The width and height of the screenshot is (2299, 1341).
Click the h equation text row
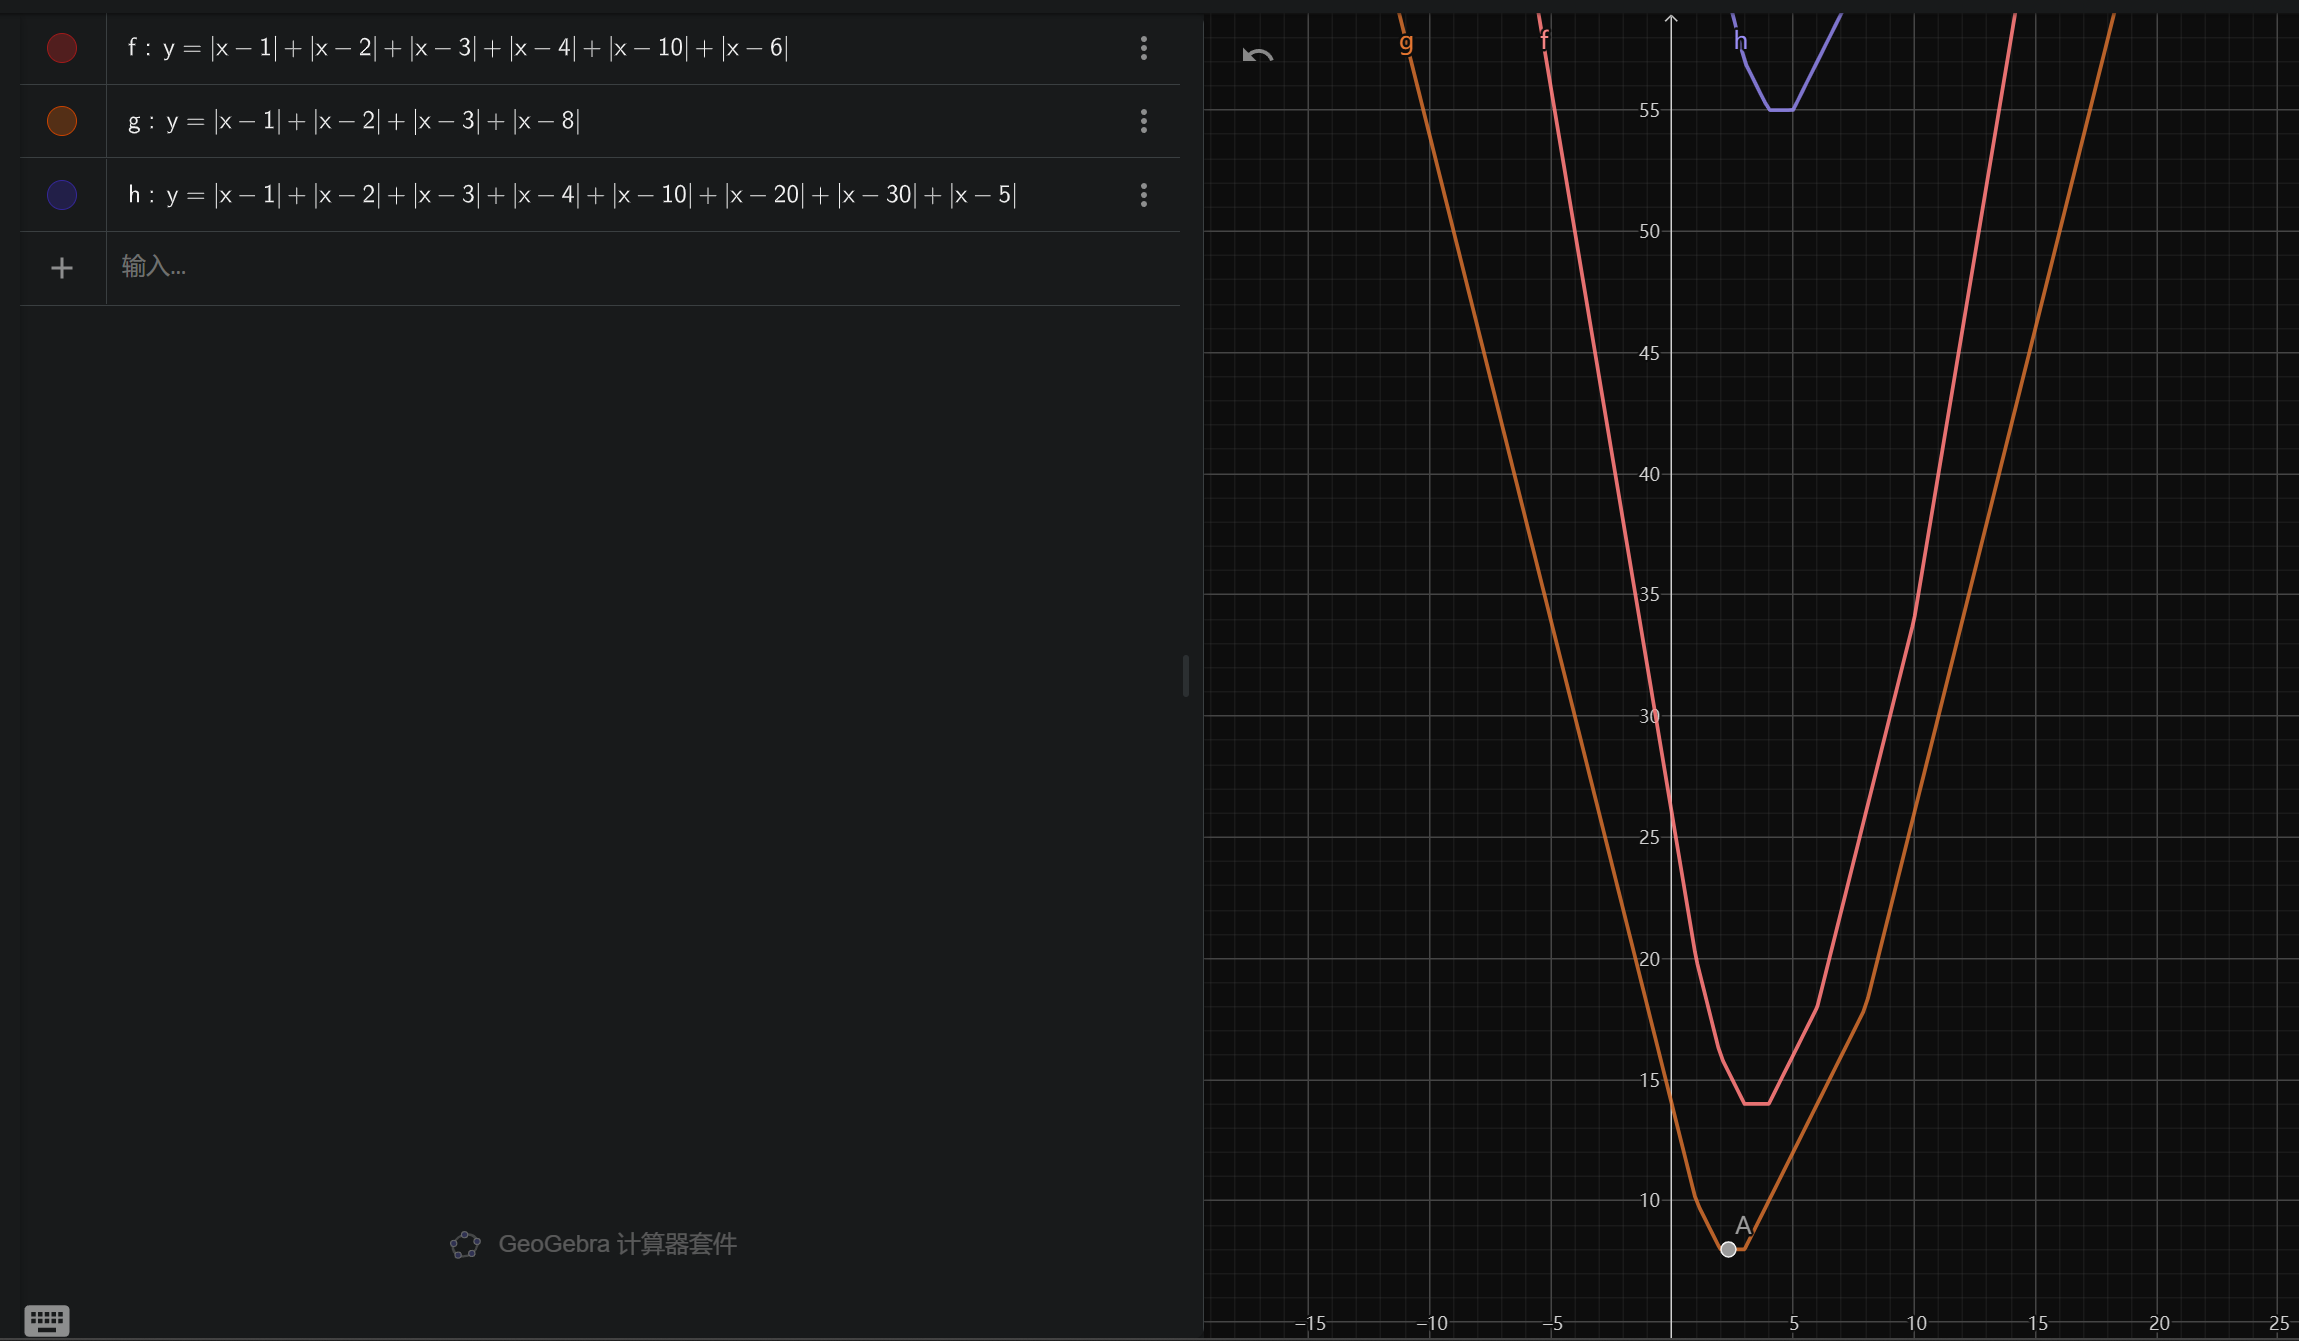tap(572, 195)
